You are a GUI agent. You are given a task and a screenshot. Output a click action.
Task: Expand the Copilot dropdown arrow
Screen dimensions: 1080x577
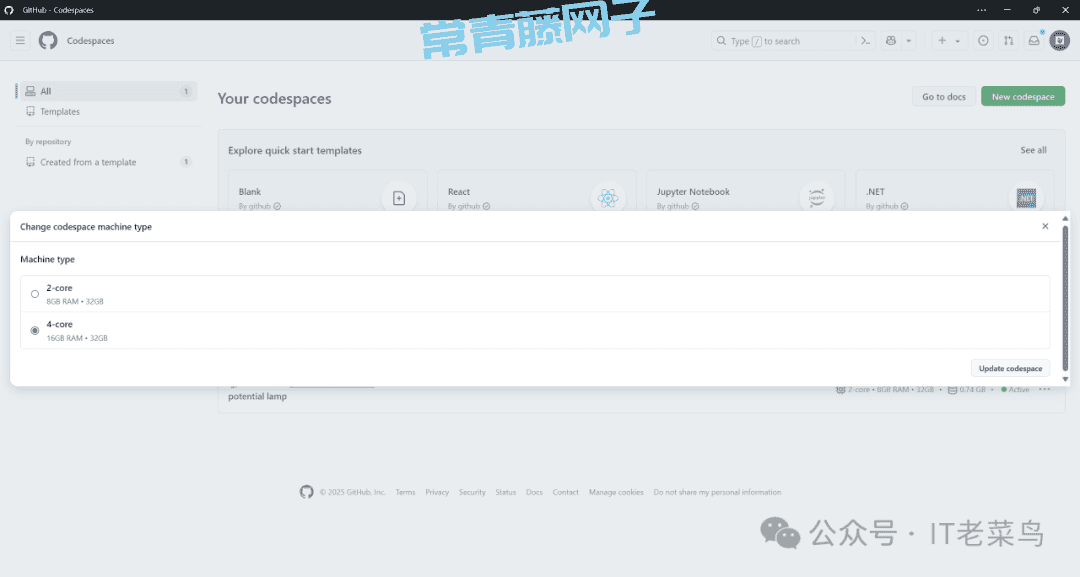[x=908, y=41]
